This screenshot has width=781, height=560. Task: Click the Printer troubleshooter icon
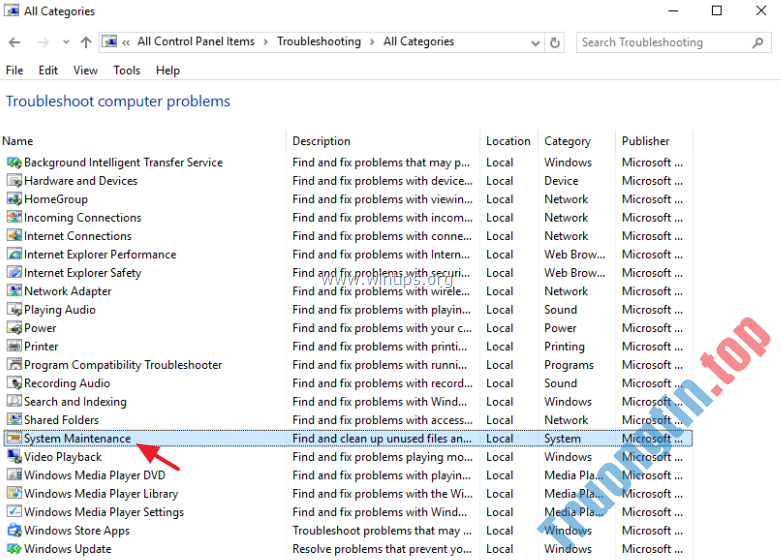point(14,347)
